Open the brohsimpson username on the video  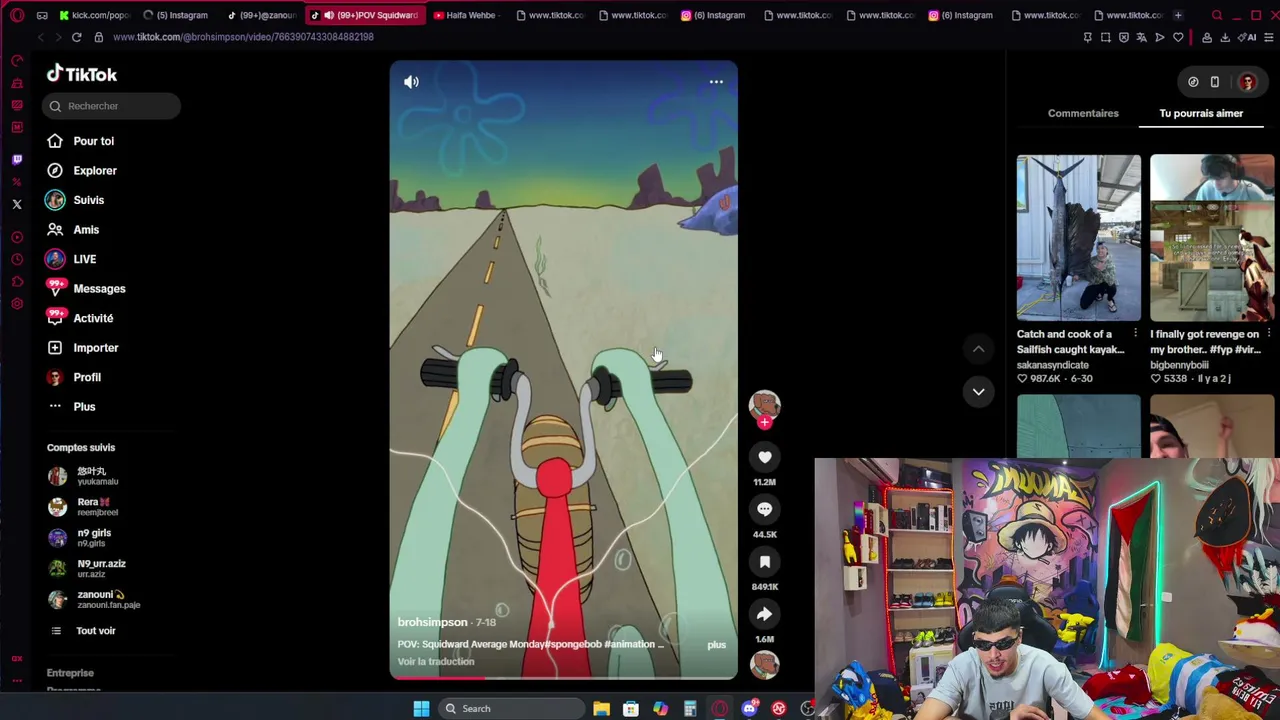point(432,622)
